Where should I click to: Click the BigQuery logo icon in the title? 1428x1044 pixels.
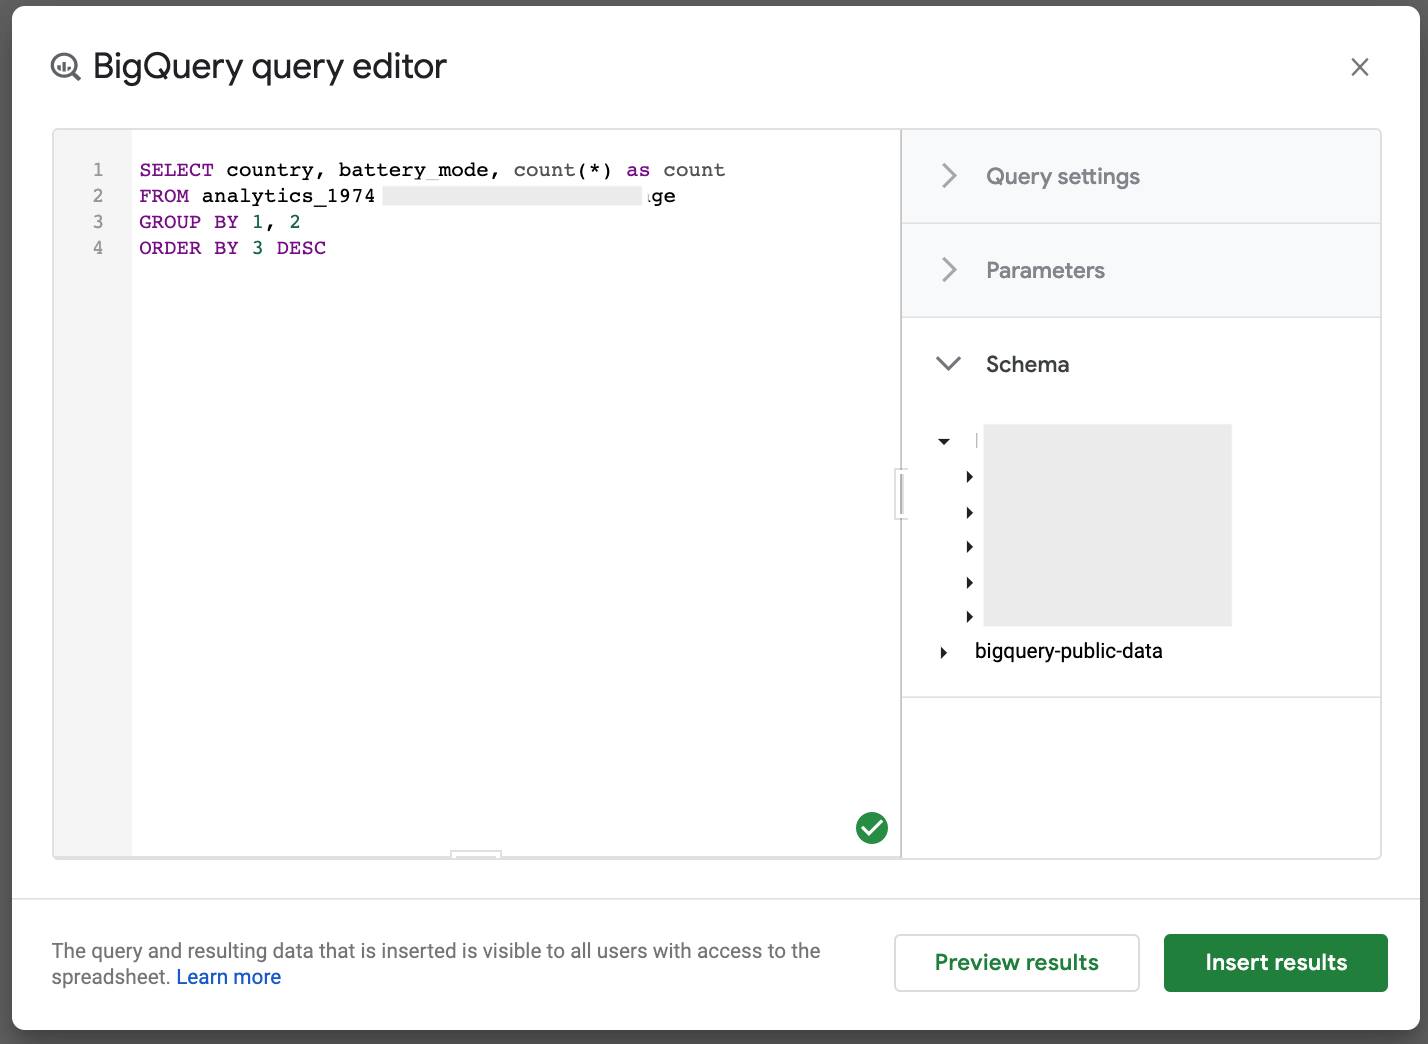[x=66, y=67]
